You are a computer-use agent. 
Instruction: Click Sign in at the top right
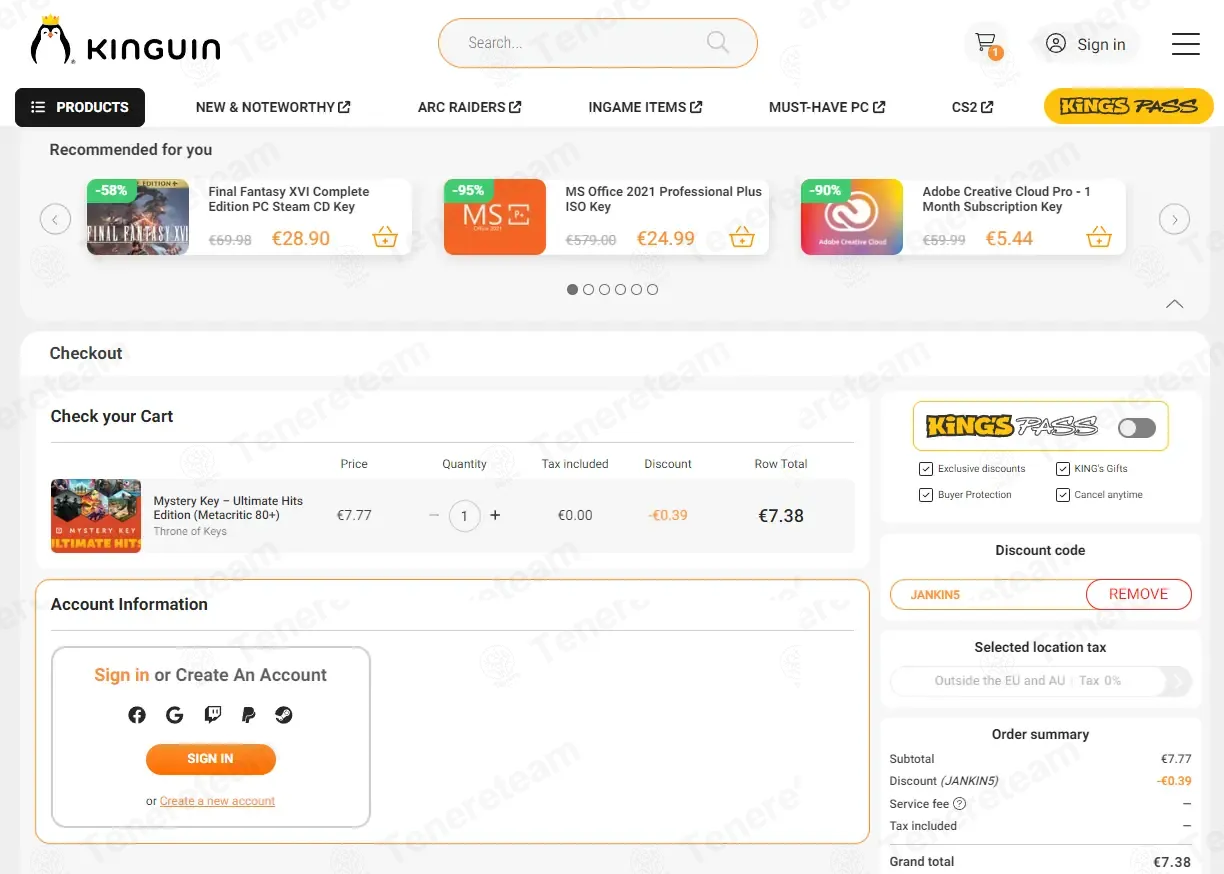[1086, 44]
